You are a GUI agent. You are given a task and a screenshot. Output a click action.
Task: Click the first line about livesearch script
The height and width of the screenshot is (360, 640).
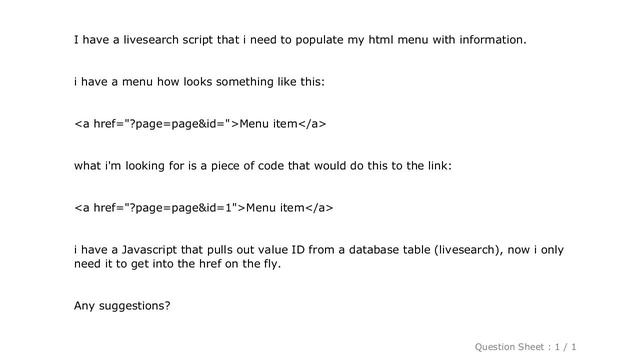coord(300,40)
